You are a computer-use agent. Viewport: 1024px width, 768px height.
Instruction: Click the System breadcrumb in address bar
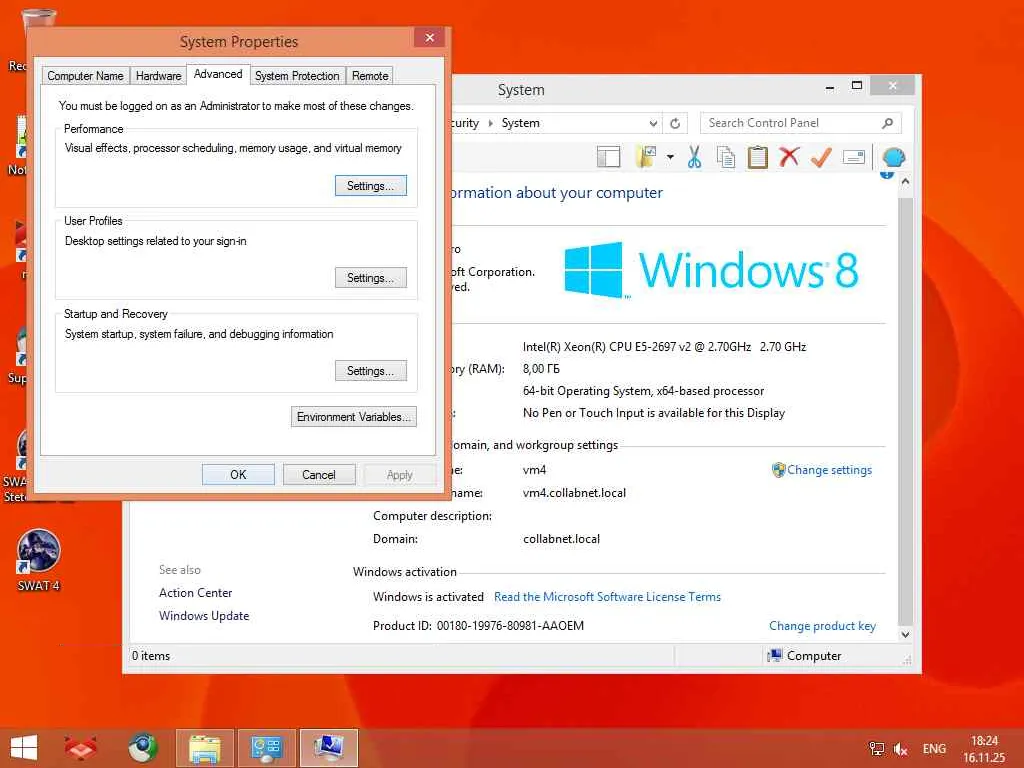pyautogui.click(x=520, y=123)
